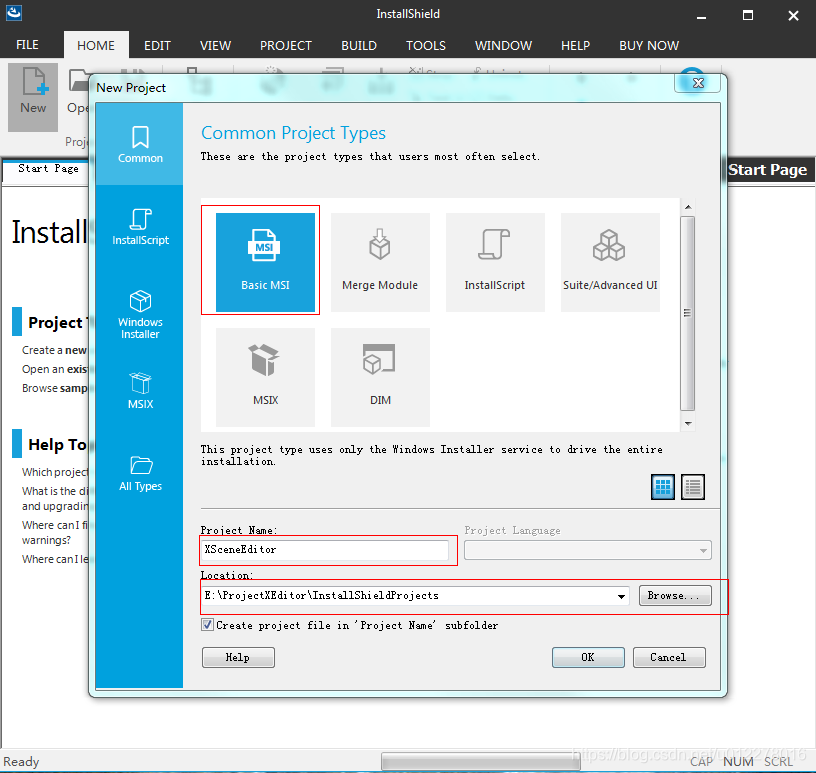
Task: Switch to the HOME ribbon tab
Action: click(x=96, y=45)
